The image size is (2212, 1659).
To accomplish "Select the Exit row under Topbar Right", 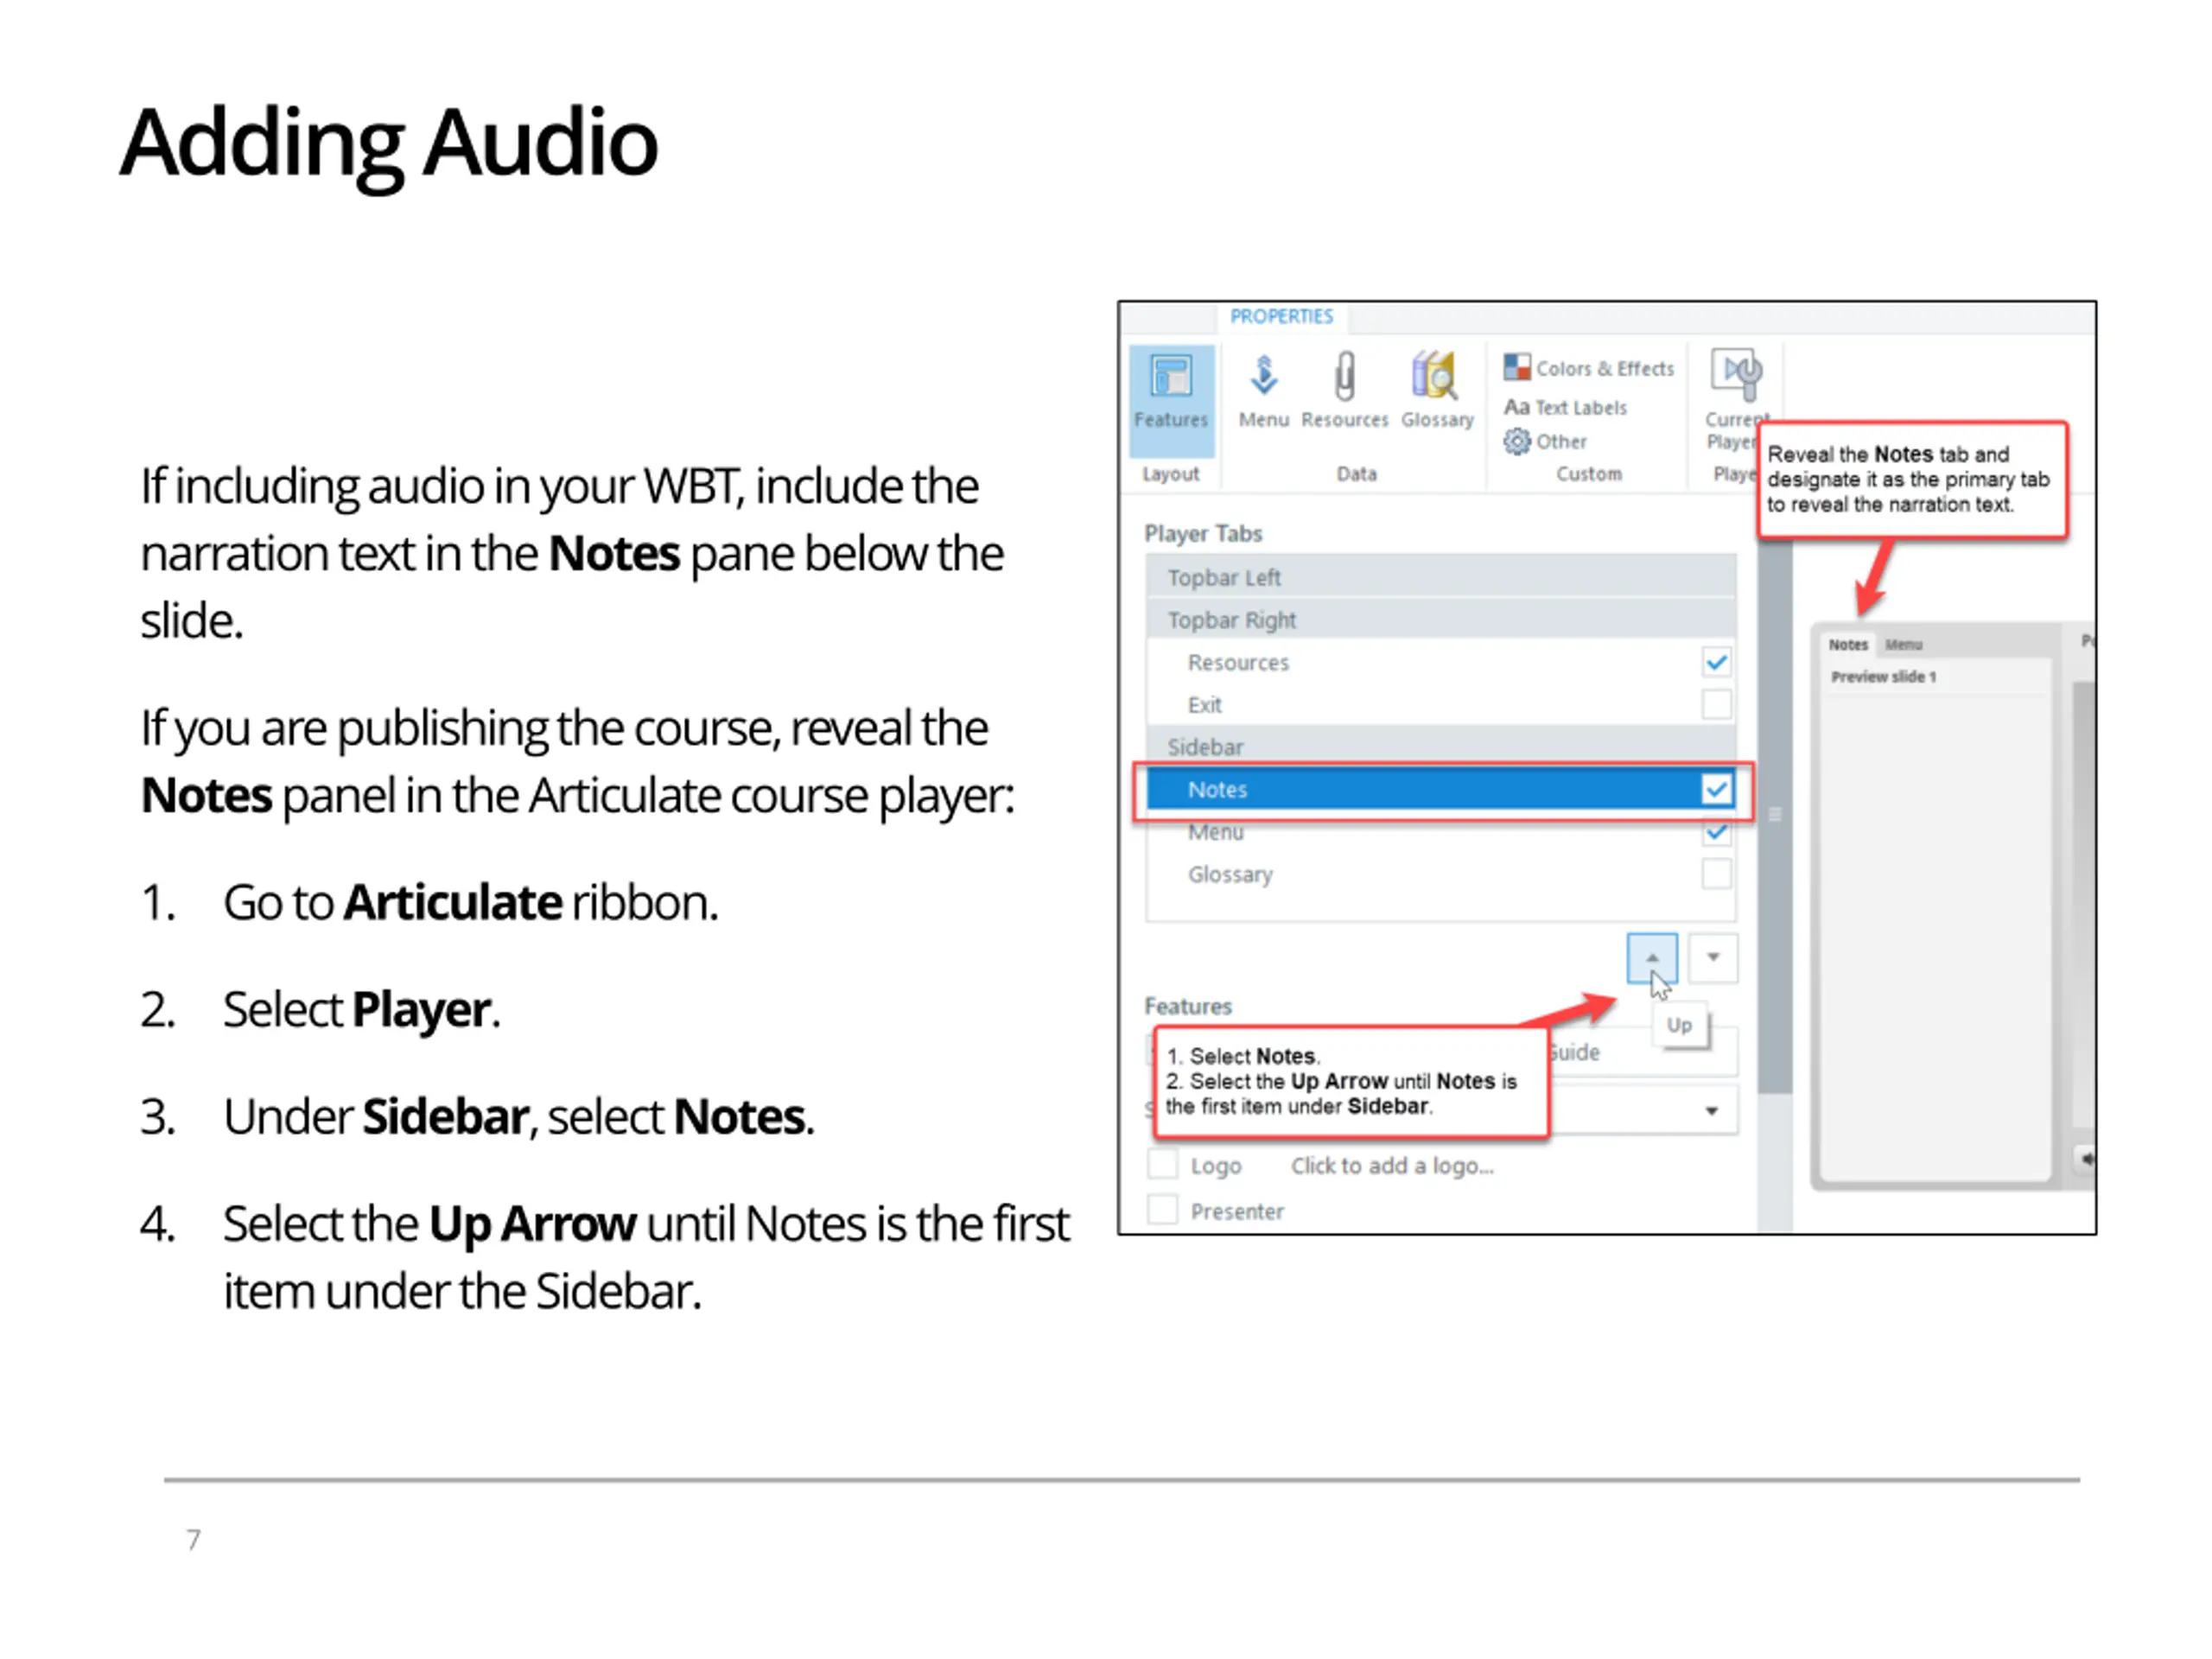I will click(x=1441, y=704).
